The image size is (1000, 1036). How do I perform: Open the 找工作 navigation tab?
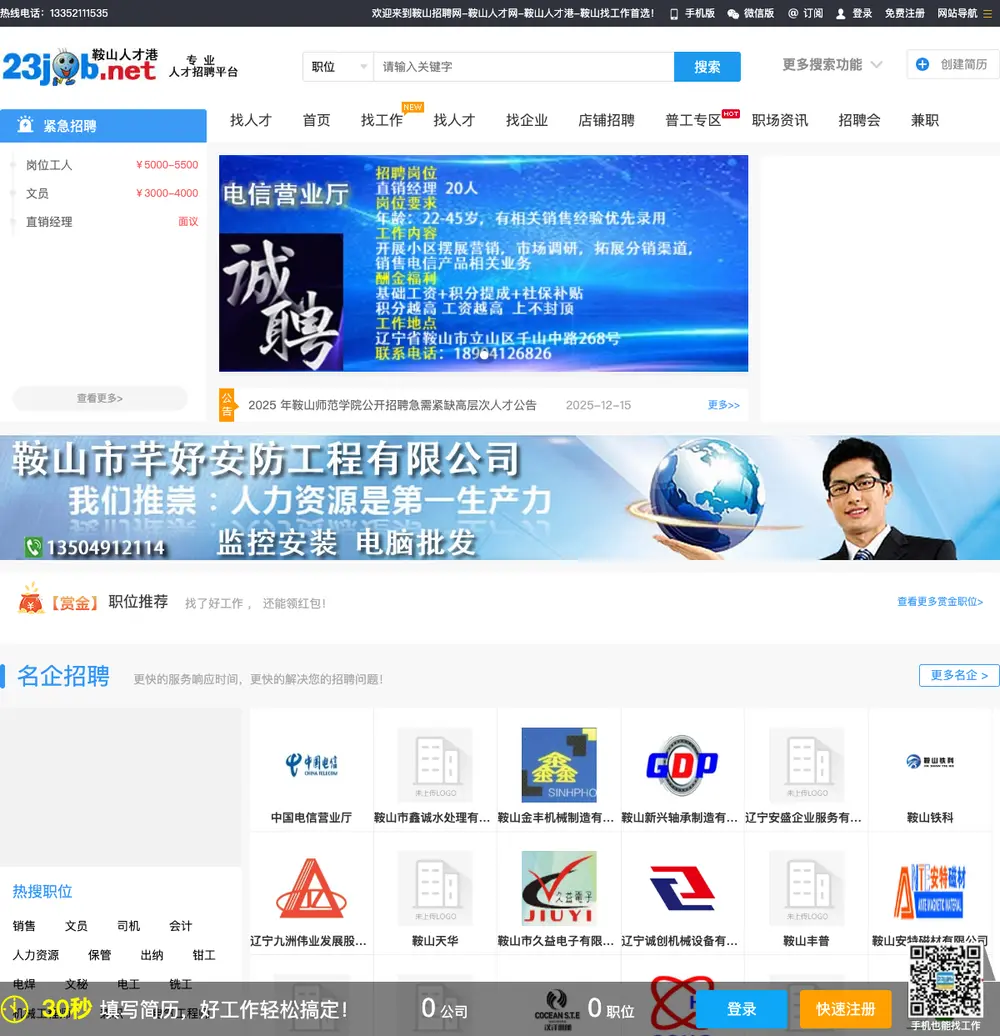coord(382,120)
